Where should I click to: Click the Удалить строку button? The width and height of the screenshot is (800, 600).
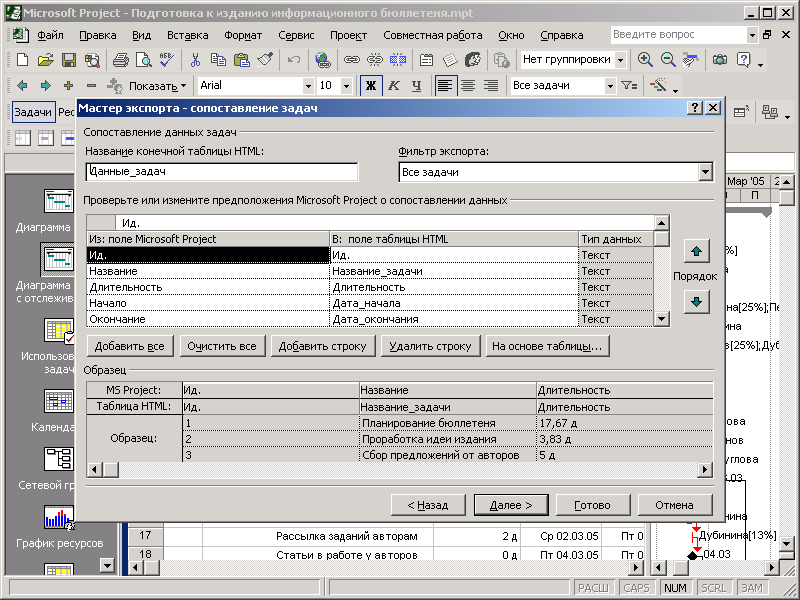coord(430,346)
